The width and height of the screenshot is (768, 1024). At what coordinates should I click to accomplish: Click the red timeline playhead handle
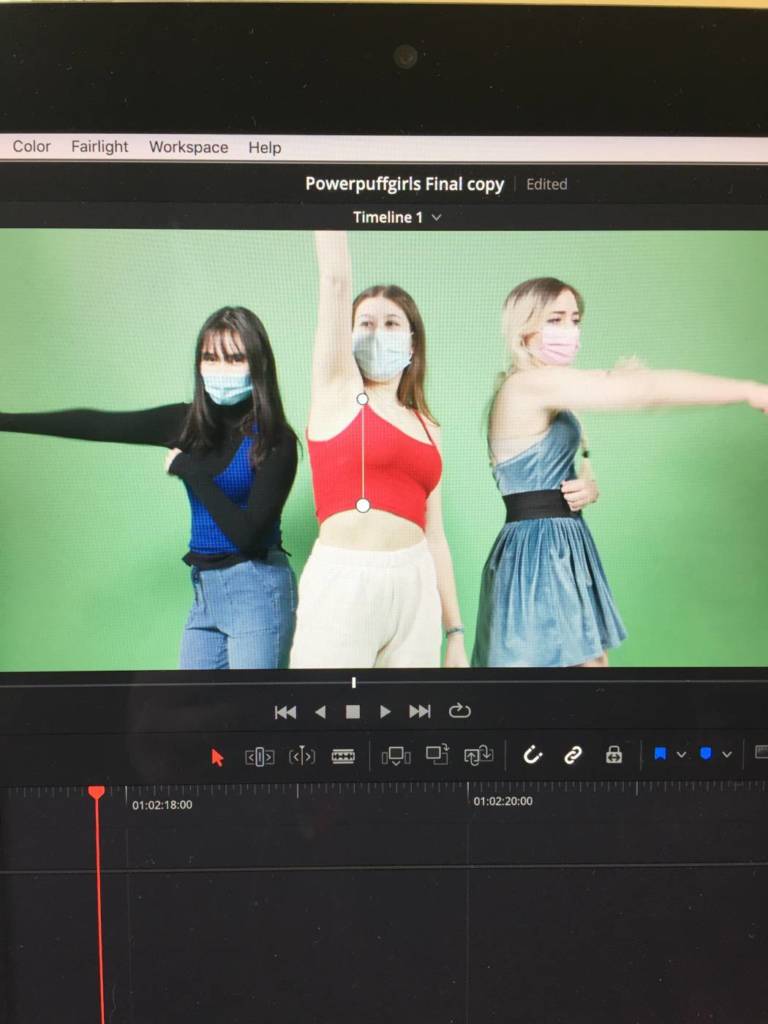(97, 792)
